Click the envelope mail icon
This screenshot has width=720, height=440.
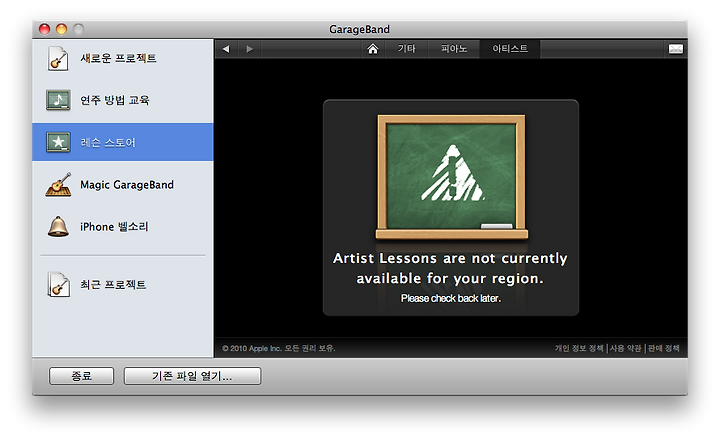click(x=675, y=49)
